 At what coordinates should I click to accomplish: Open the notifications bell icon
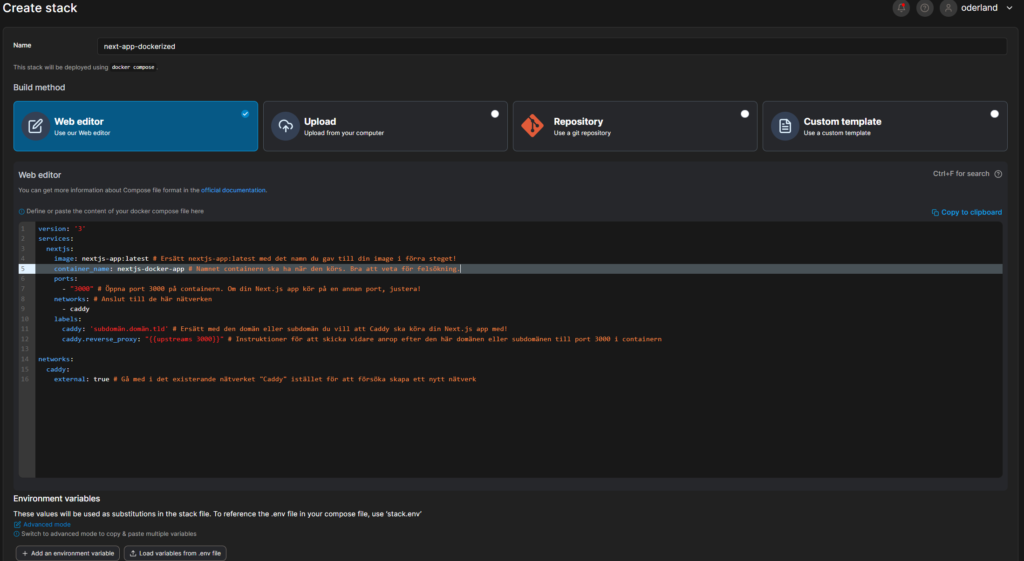coord(901,8)
